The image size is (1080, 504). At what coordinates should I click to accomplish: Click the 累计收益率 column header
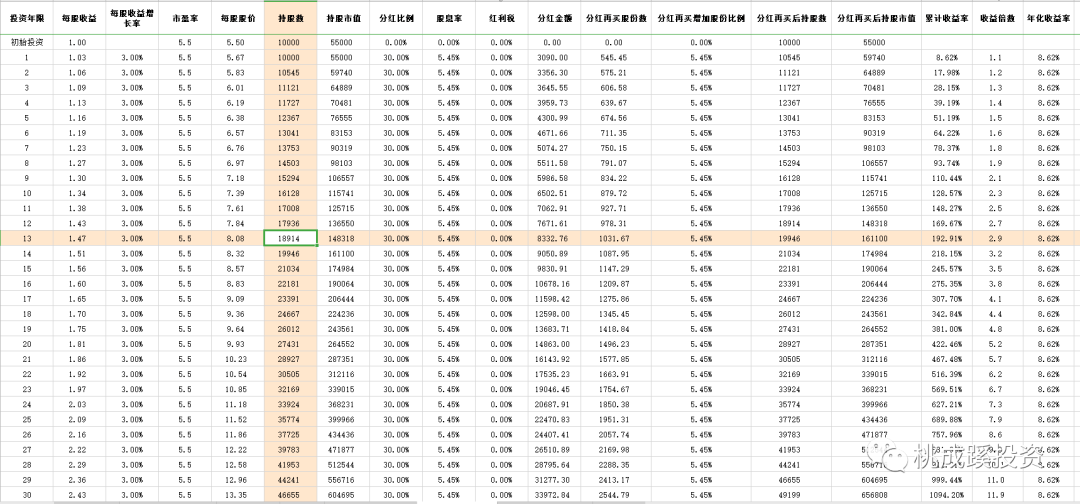[948, 19]
